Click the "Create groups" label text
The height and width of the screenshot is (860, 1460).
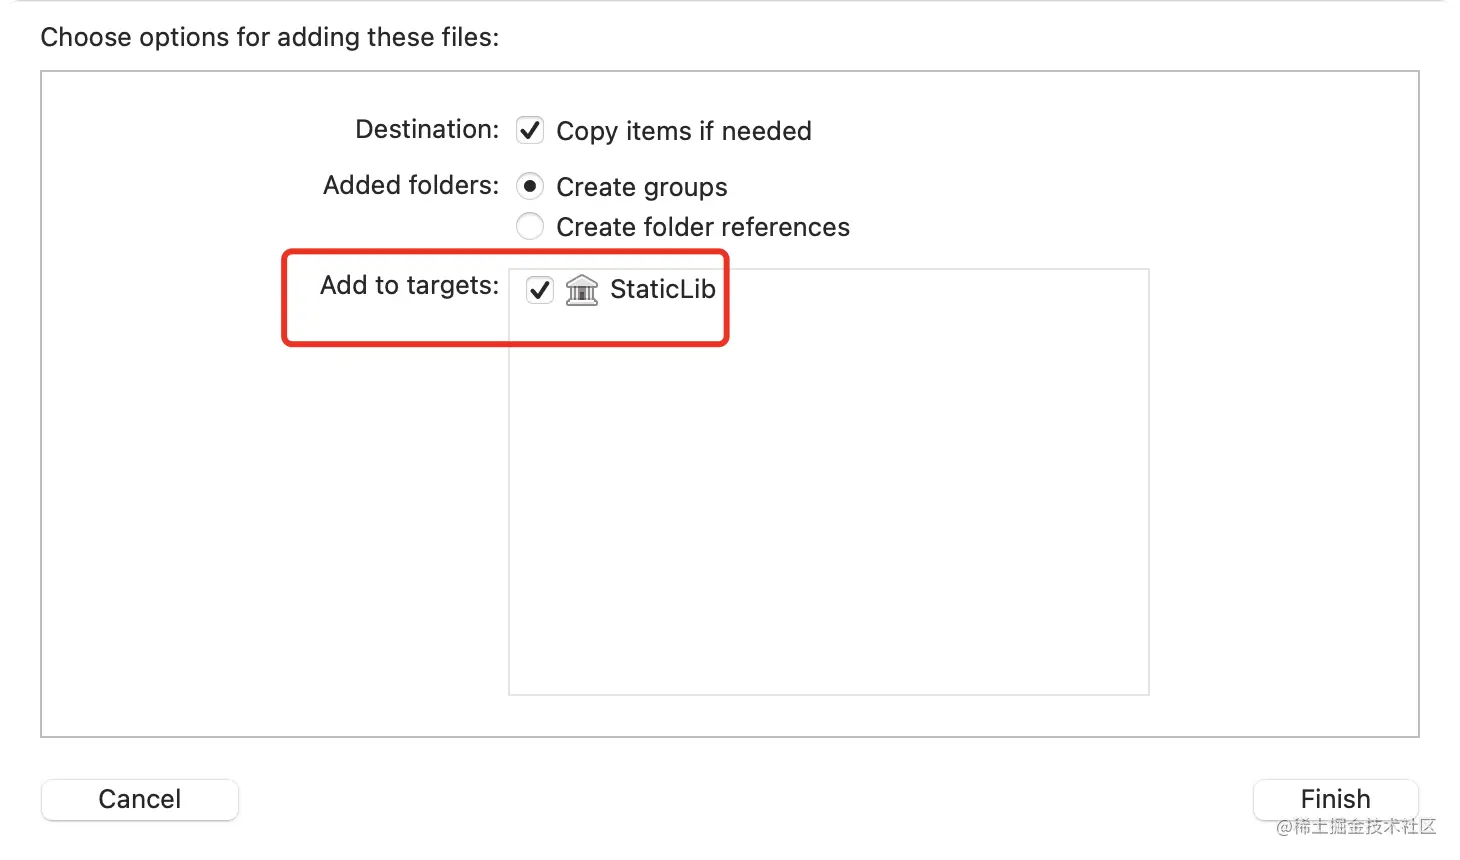pos(641,187)
